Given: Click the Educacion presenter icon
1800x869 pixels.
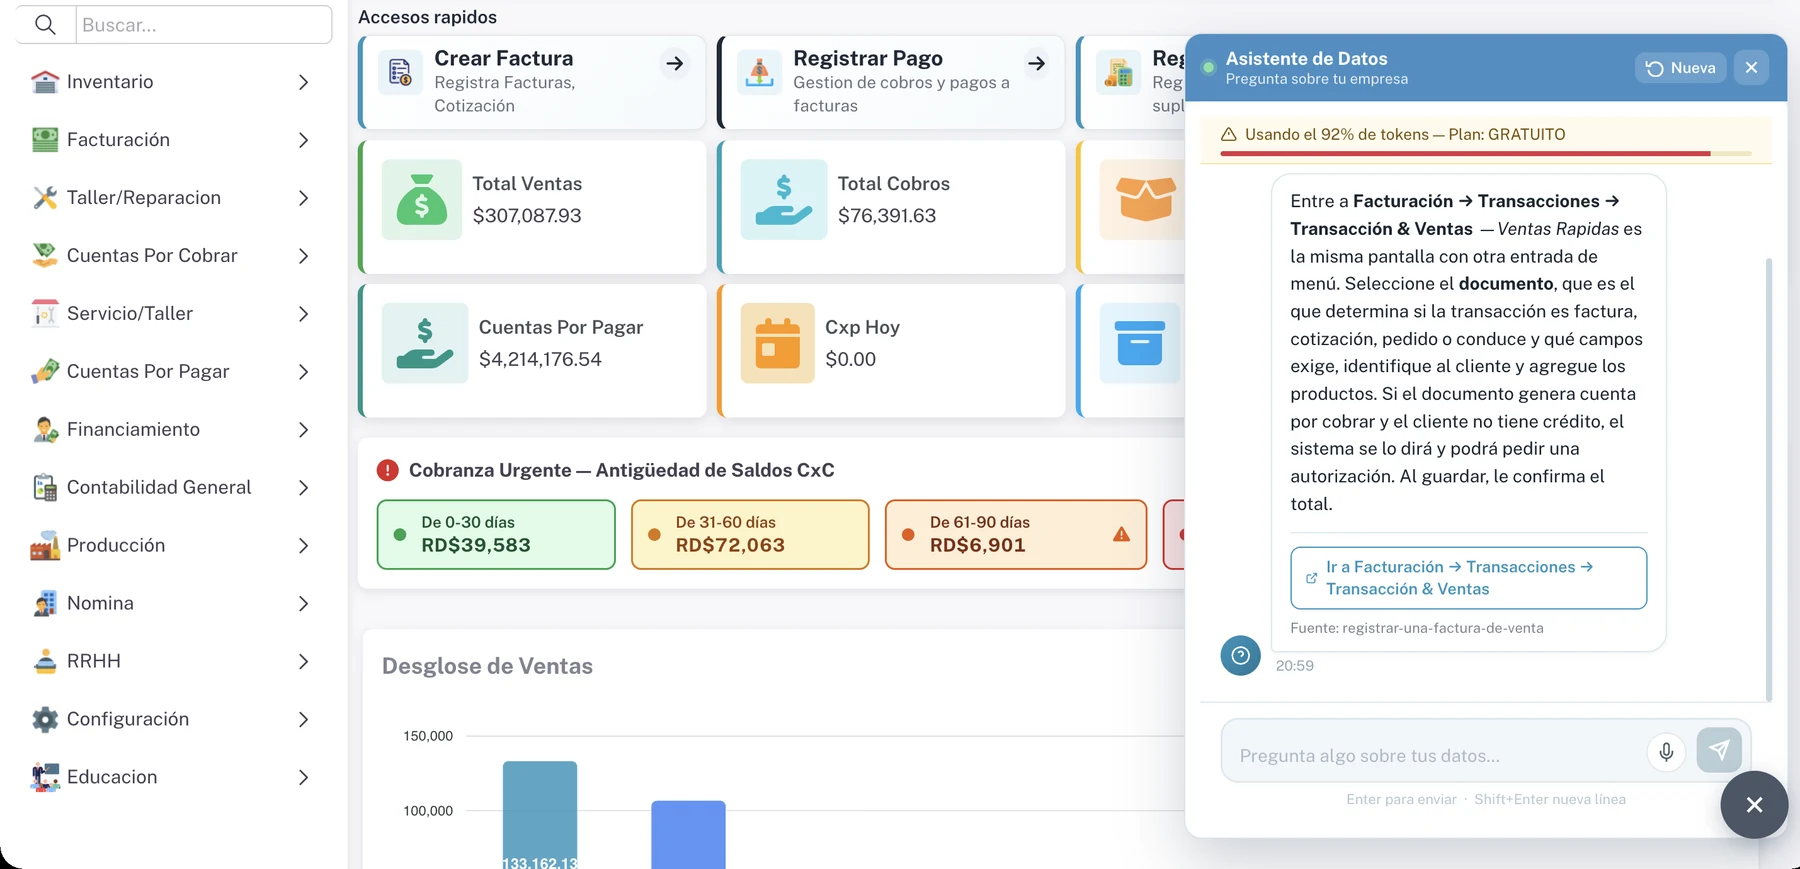Looking at the screenshot, I should 45,778.
